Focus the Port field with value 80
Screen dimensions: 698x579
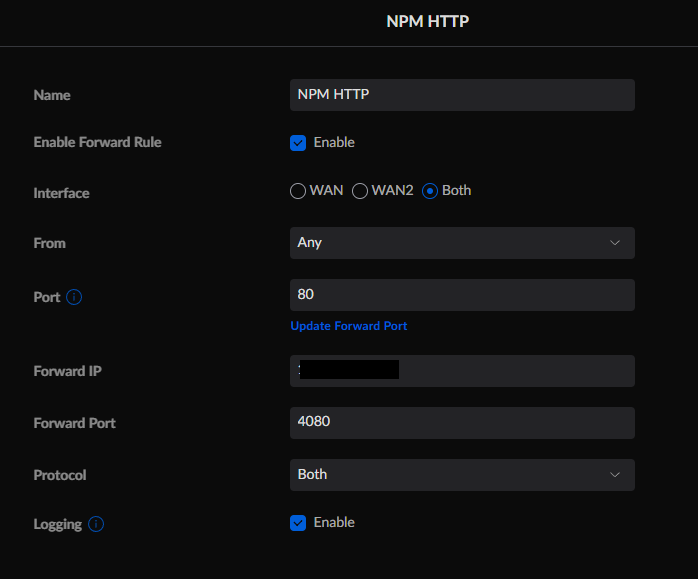pos(461,295)
